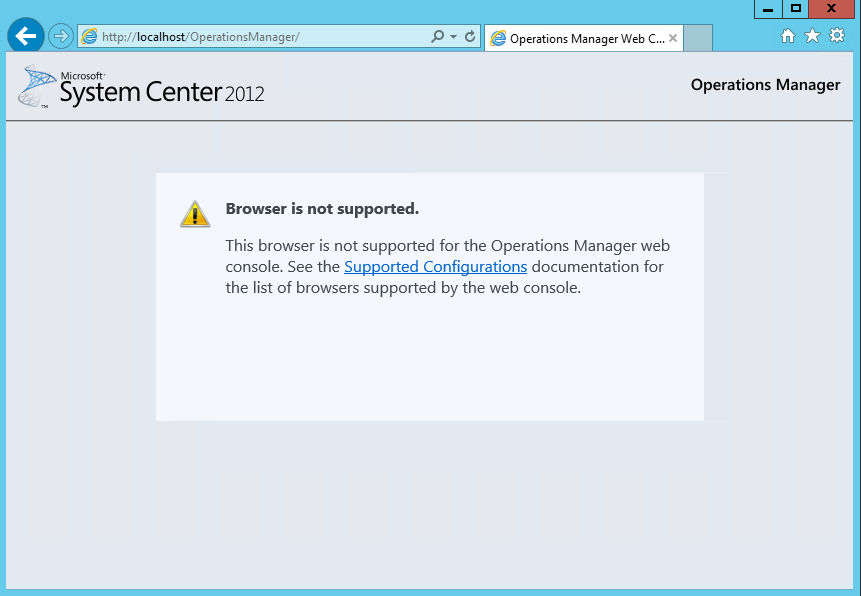Click the yellow warning triangle icon
The image size is (861, 596).
195,214
